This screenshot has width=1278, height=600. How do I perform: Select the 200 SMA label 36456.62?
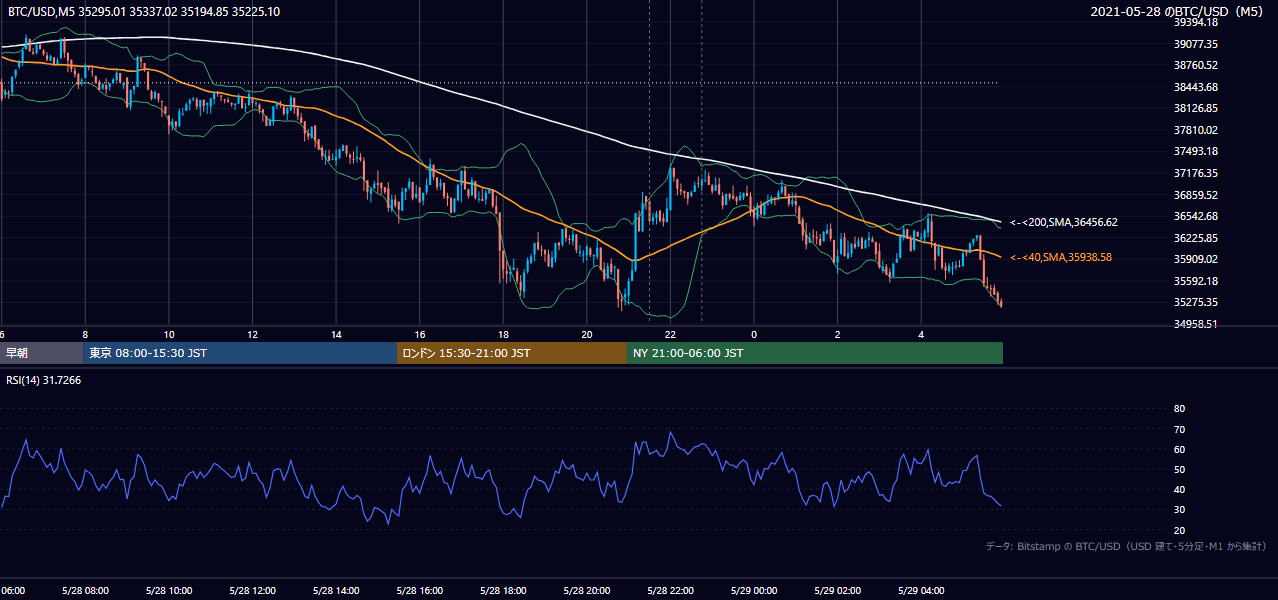click(x=1064, y=222)
